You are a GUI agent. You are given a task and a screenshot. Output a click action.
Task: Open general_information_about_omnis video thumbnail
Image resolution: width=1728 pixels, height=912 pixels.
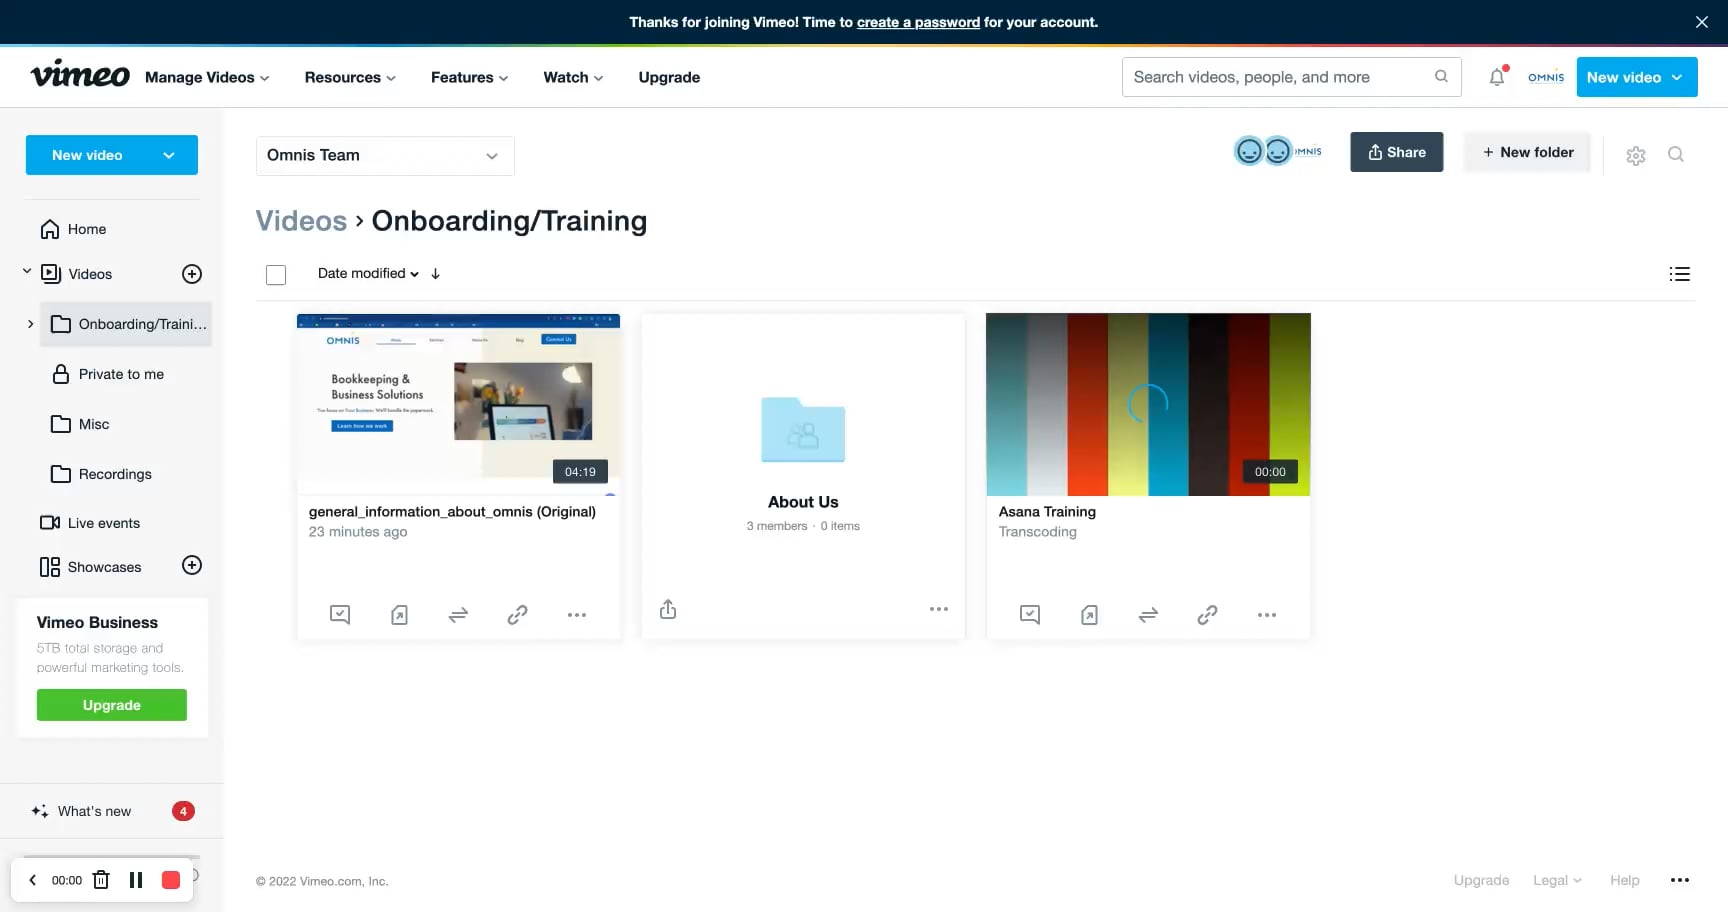(458, 404)
